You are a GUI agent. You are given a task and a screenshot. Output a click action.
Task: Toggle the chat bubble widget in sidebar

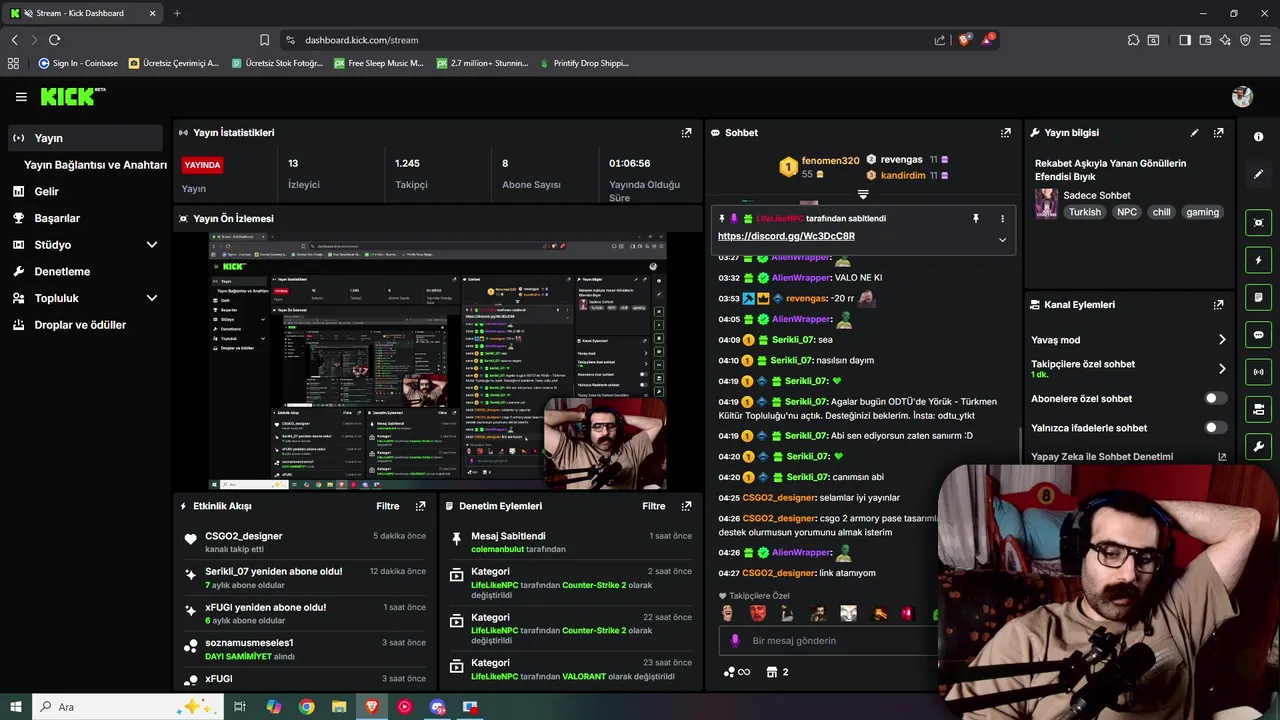1258,334
